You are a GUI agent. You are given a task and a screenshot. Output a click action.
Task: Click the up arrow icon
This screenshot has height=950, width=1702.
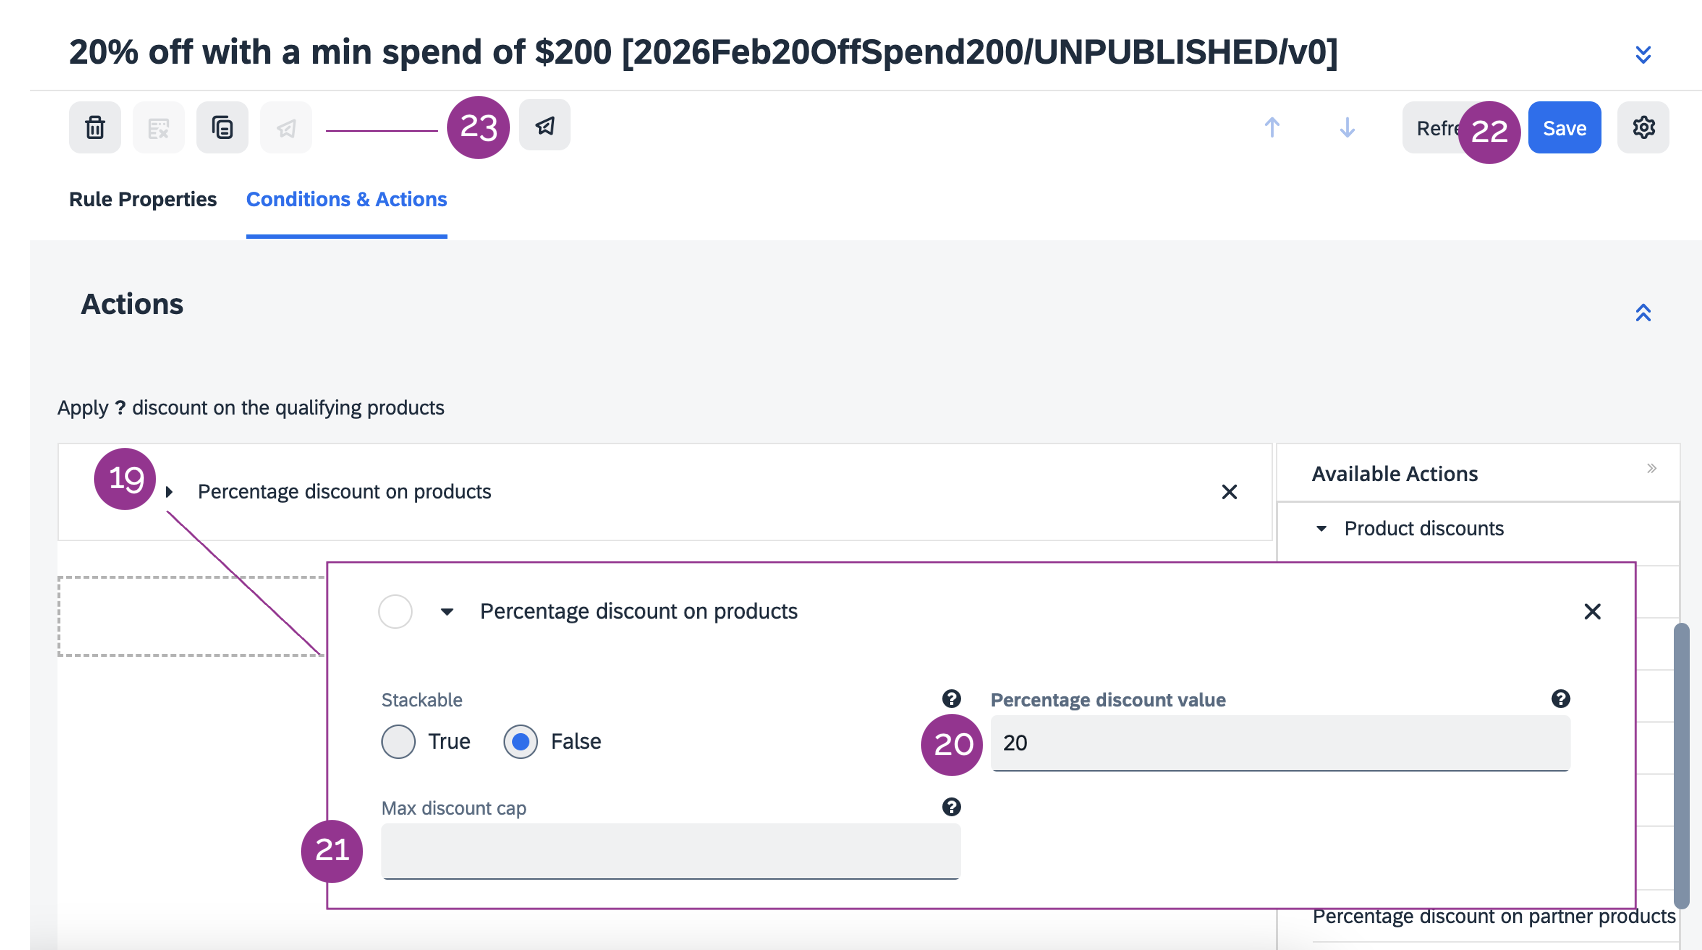pyautogui.click(x=1272, y=128)
